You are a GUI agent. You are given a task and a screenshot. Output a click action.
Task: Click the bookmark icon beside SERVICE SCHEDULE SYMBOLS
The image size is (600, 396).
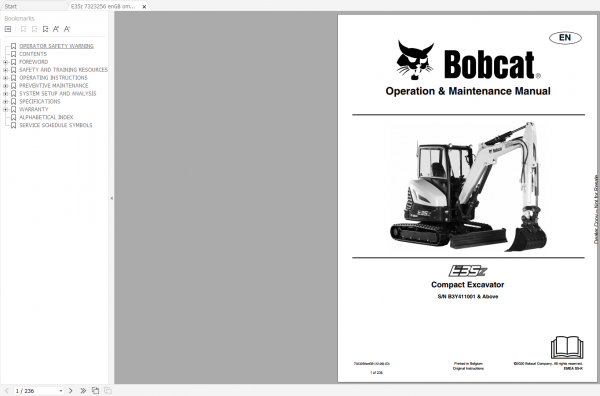coord(13,125)
